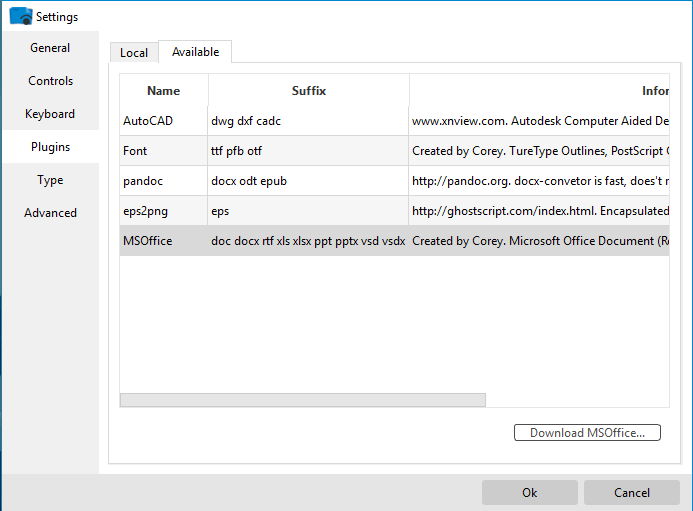Click the 'Created by Corey. TureType' info cell
The image size is (693, 511).
[539, 151]
